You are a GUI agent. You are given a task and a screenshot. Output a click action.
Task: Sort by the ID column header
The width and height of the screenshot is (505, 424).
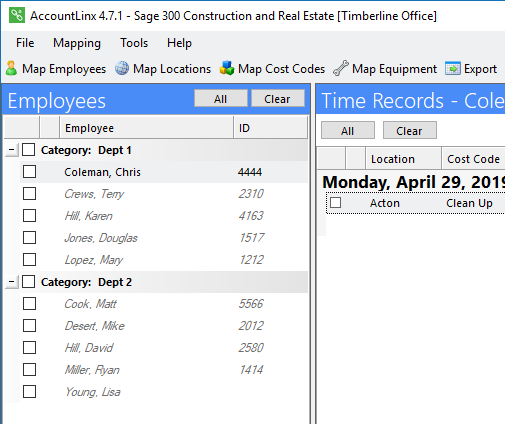pyautogui.click(x=270, y=128)
